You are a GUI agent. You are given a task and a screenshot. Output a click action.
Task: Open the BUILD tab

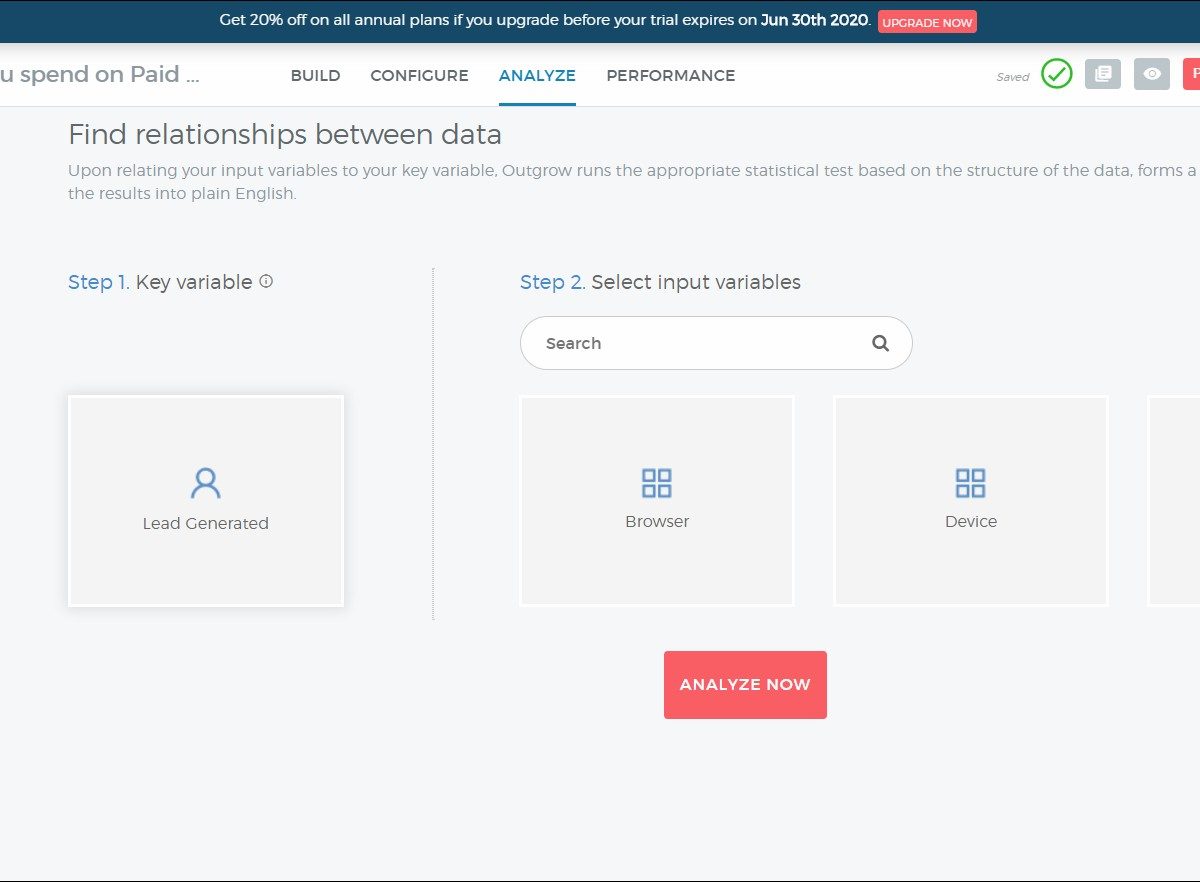(x=315, y=76)
